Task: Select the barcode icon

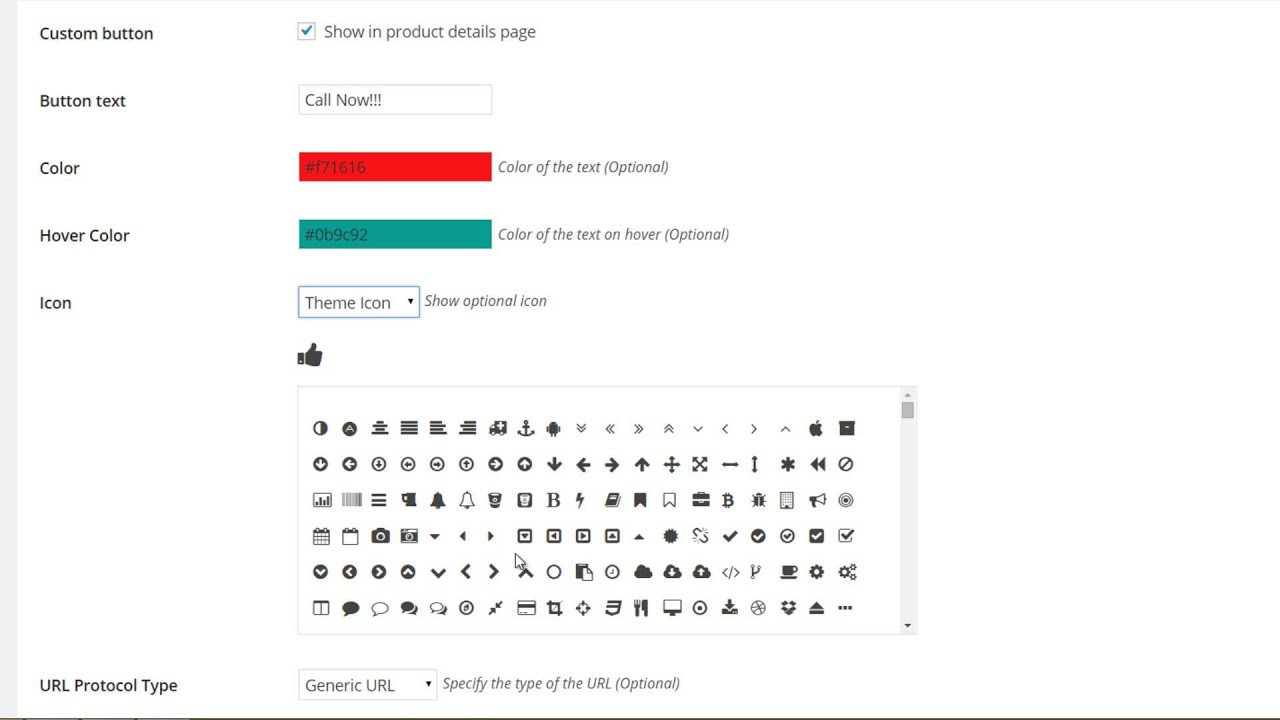Action: (x=351, y=500)
